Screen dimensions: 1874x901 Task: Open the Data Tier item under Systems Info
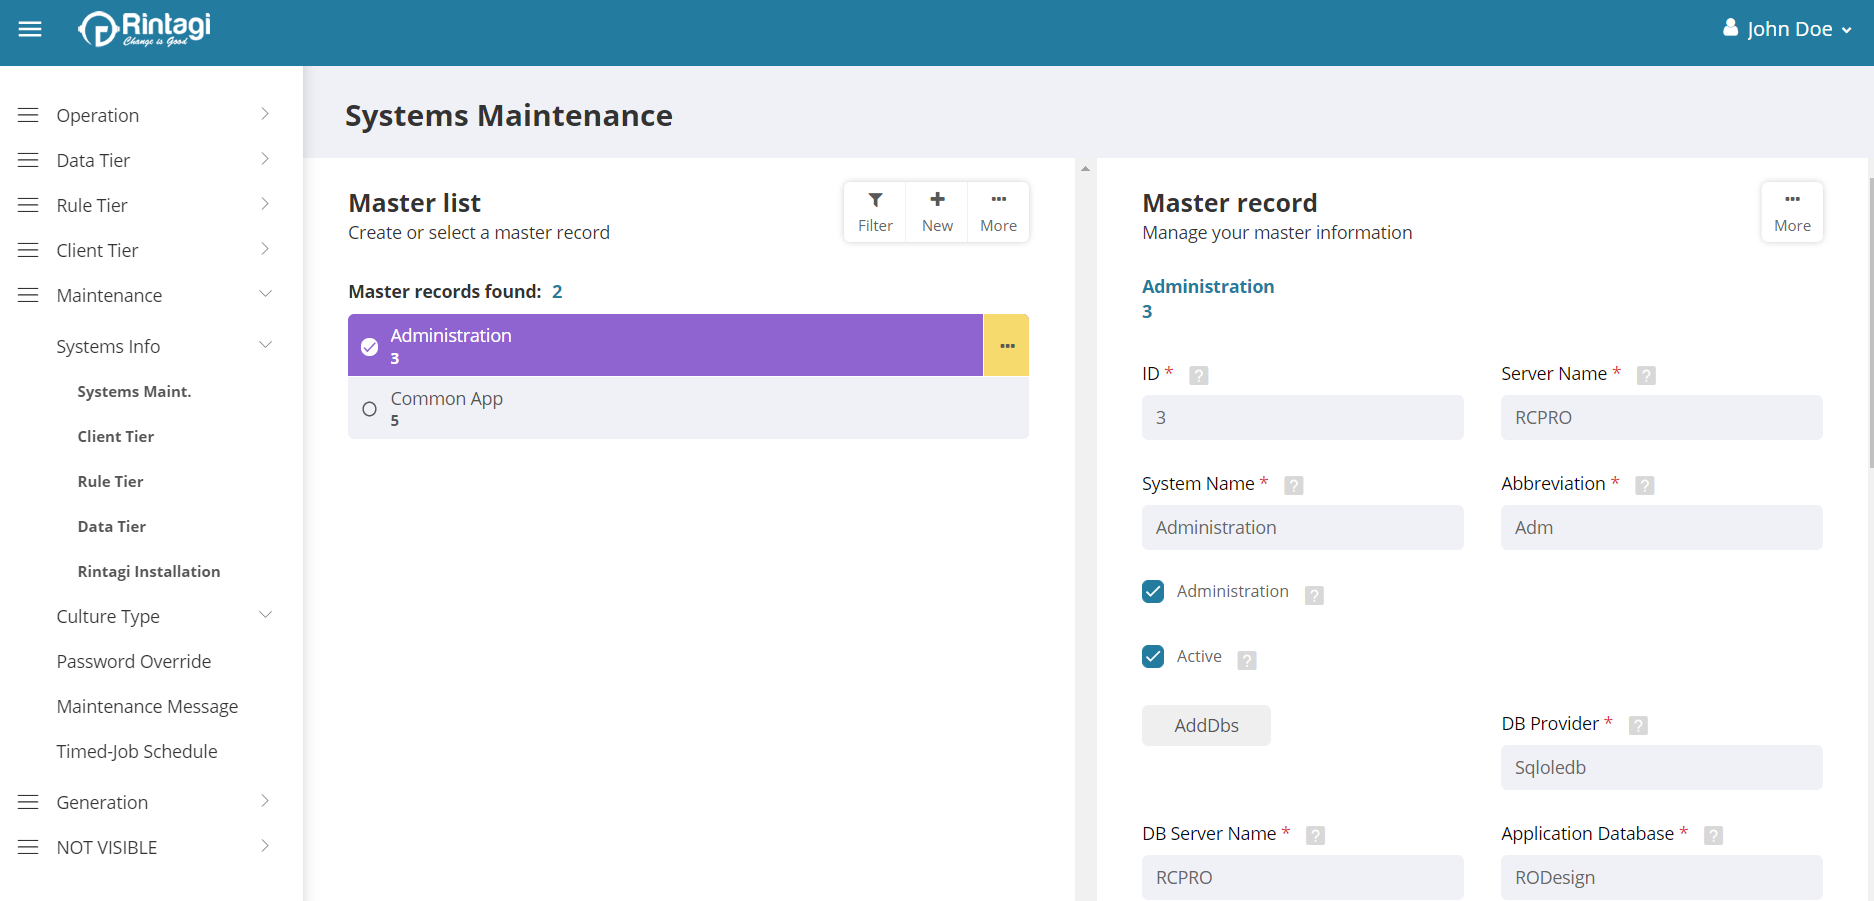111,526
